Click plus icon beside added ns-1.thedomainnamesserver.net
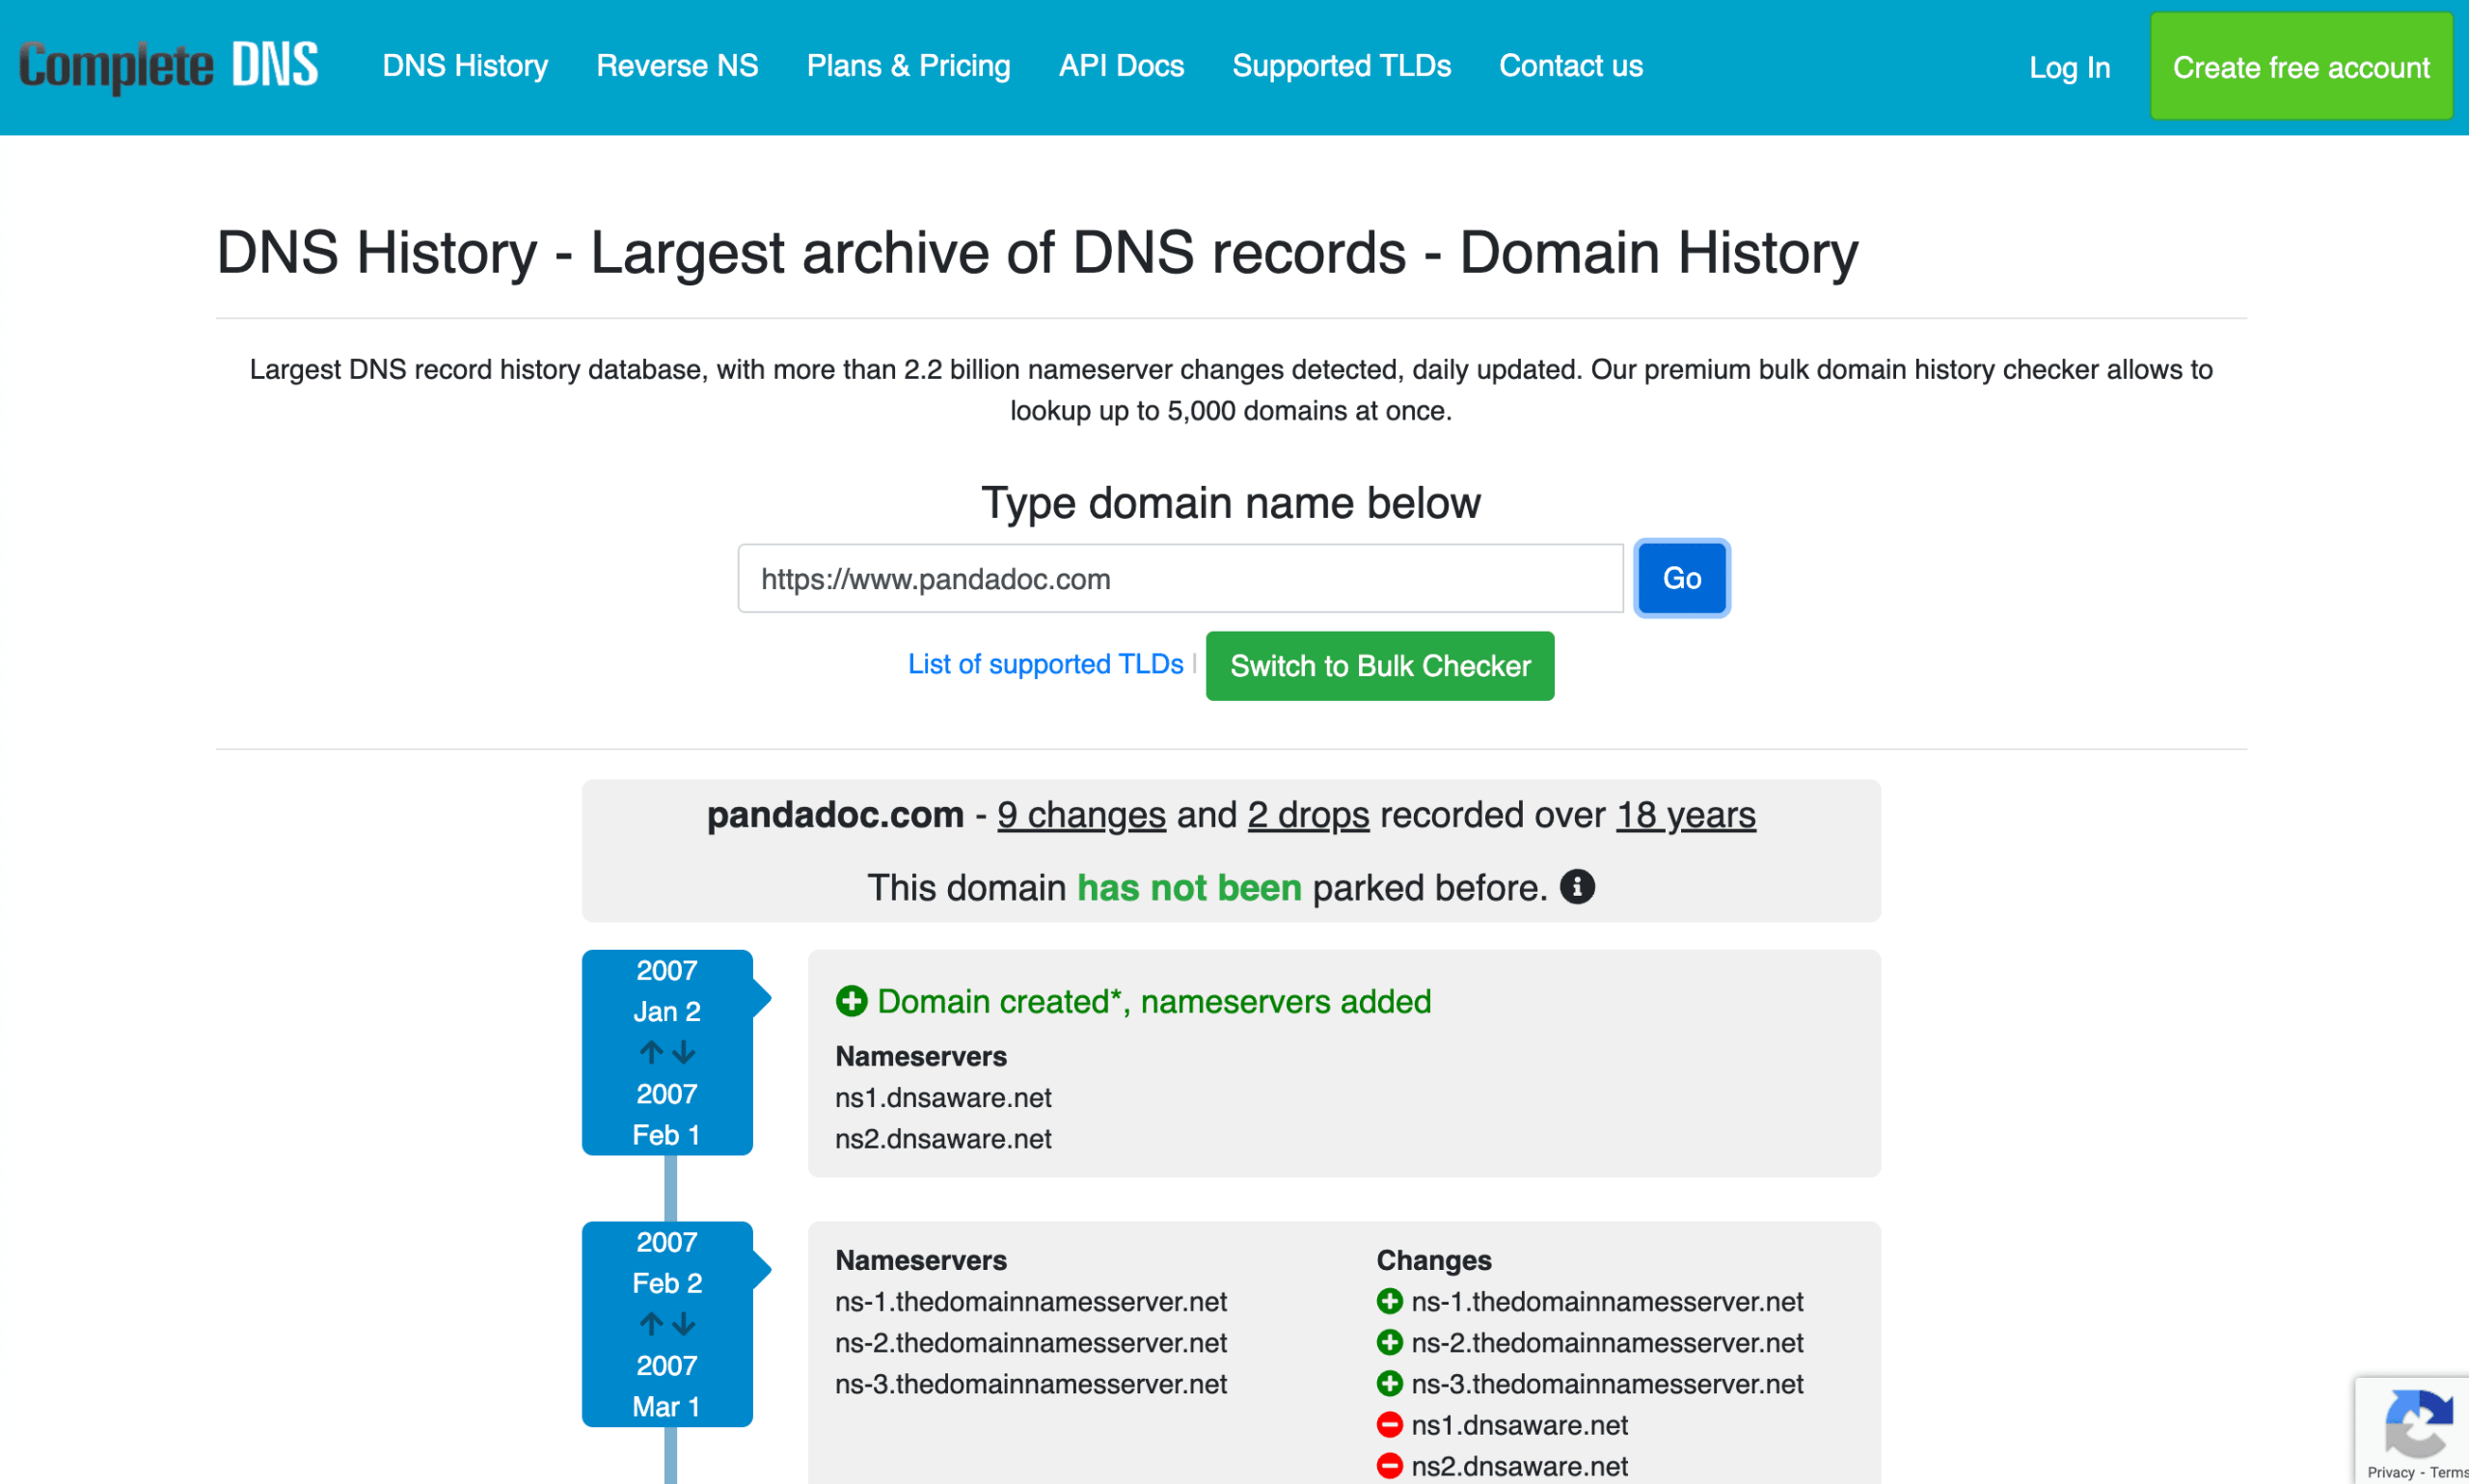The height and width of the screenshot is (1484, 2469). click(x=1389, y=1301)
